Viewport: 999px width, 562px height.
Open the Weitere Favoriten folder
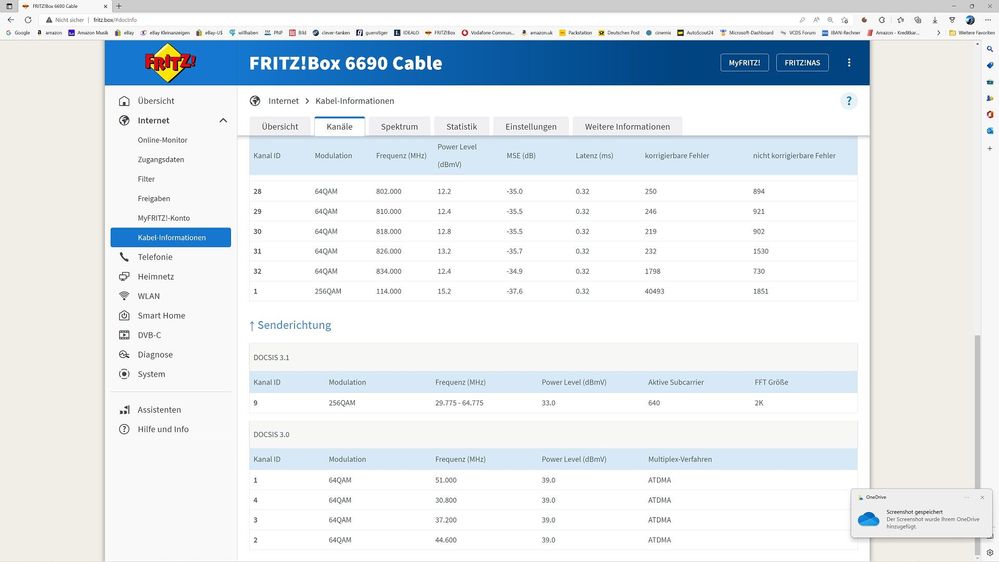click(972, 32)
